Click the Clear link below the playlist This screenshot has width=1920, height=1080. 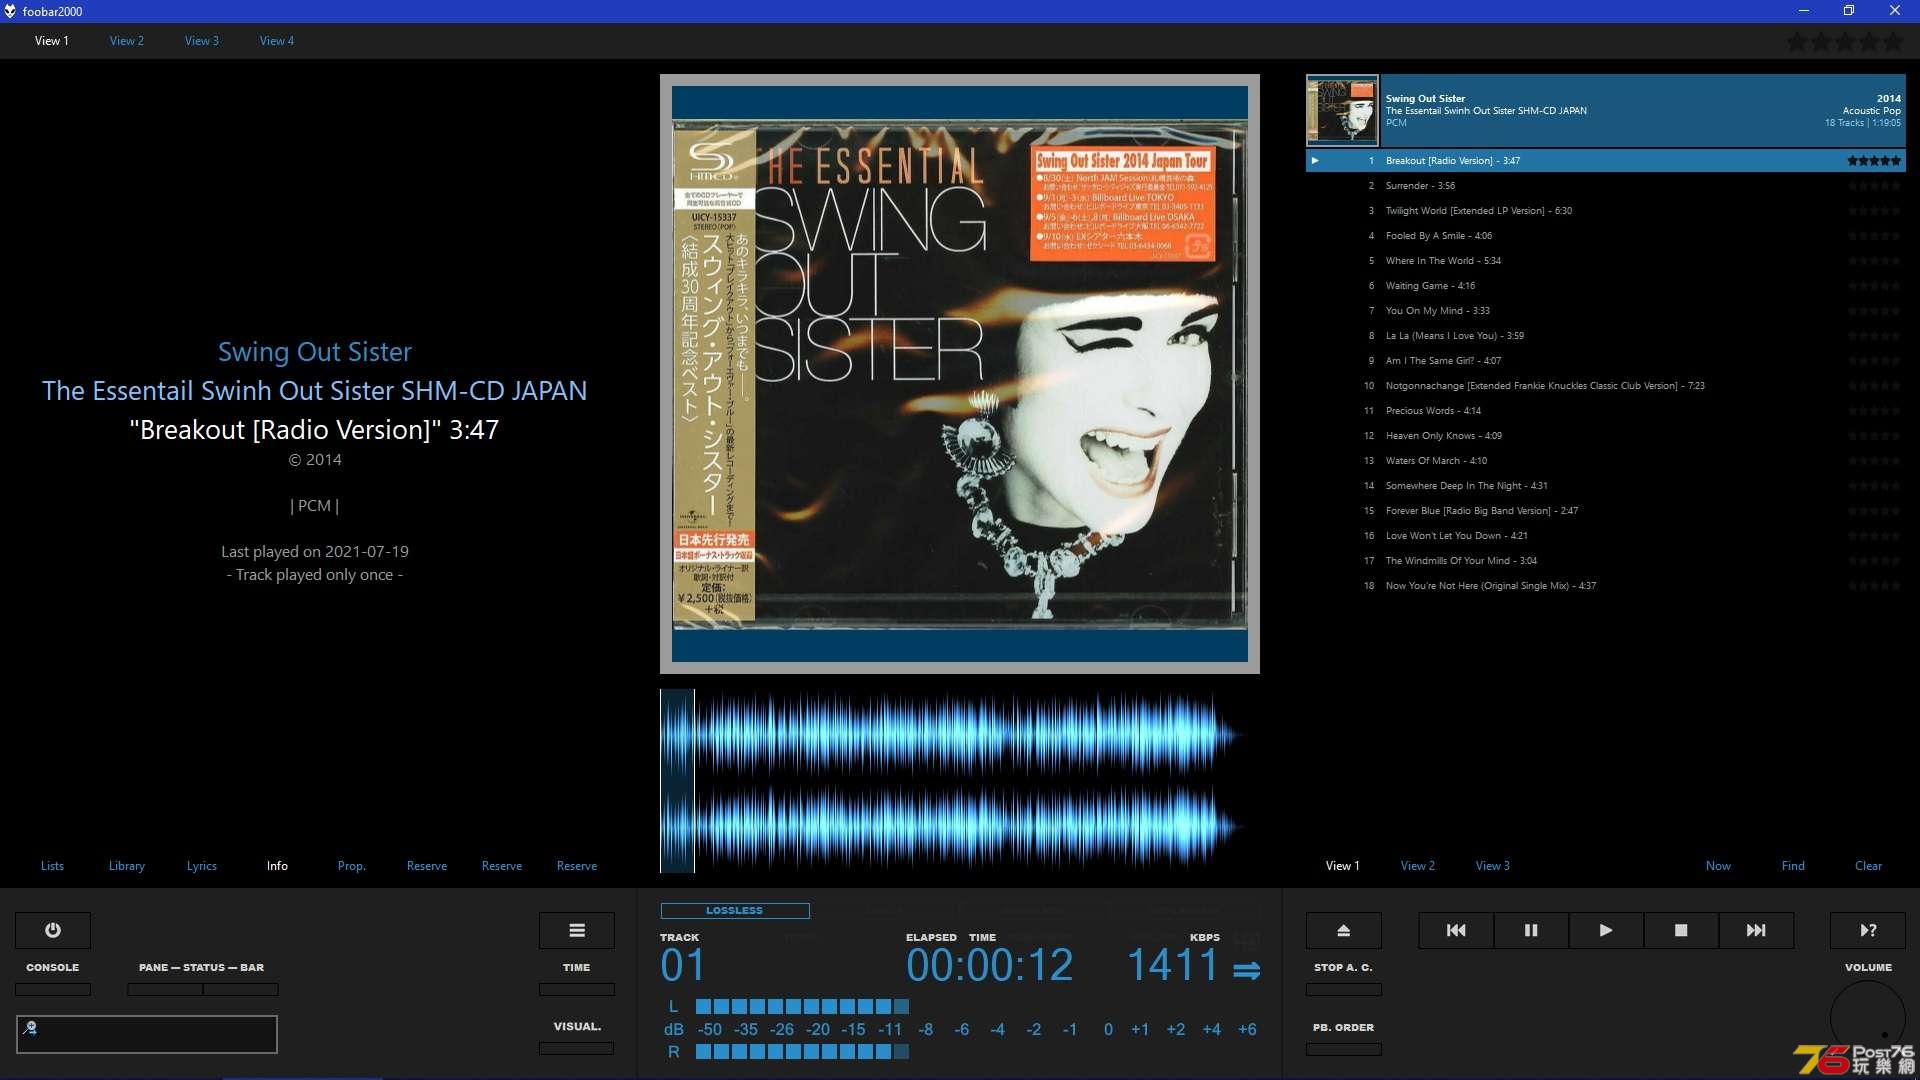[1868, 866]
